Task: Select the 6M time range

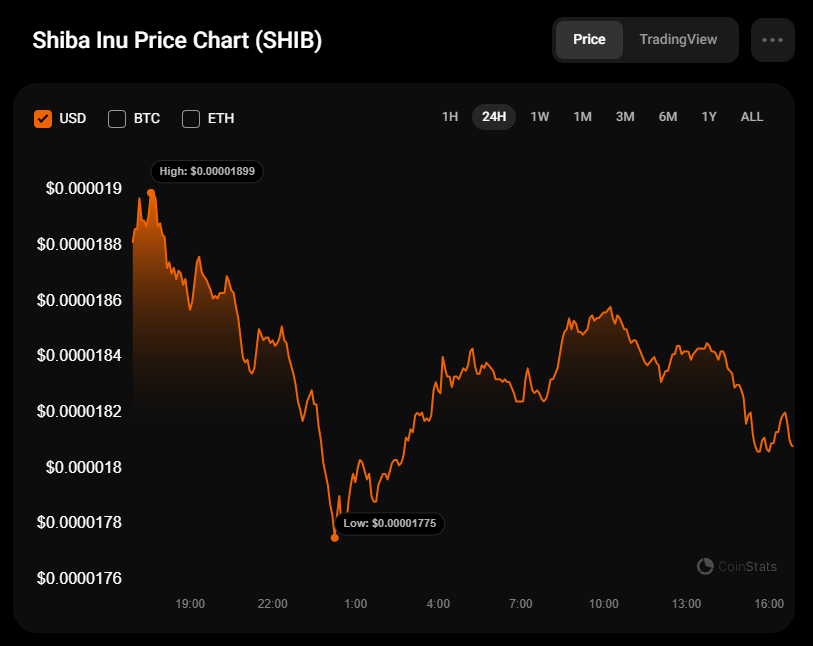Action: pos(668,117)
